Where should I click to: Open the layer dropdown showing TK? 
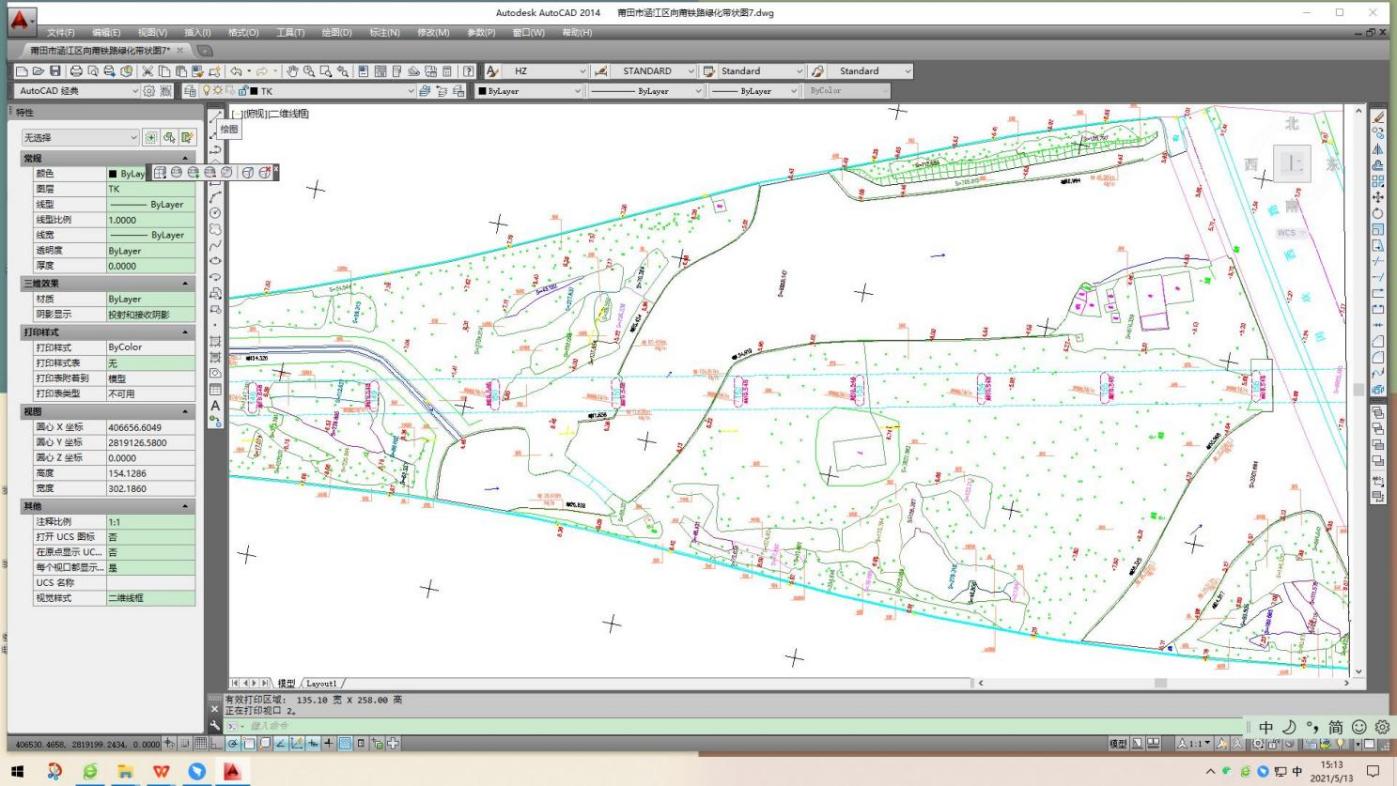[308, 91]
